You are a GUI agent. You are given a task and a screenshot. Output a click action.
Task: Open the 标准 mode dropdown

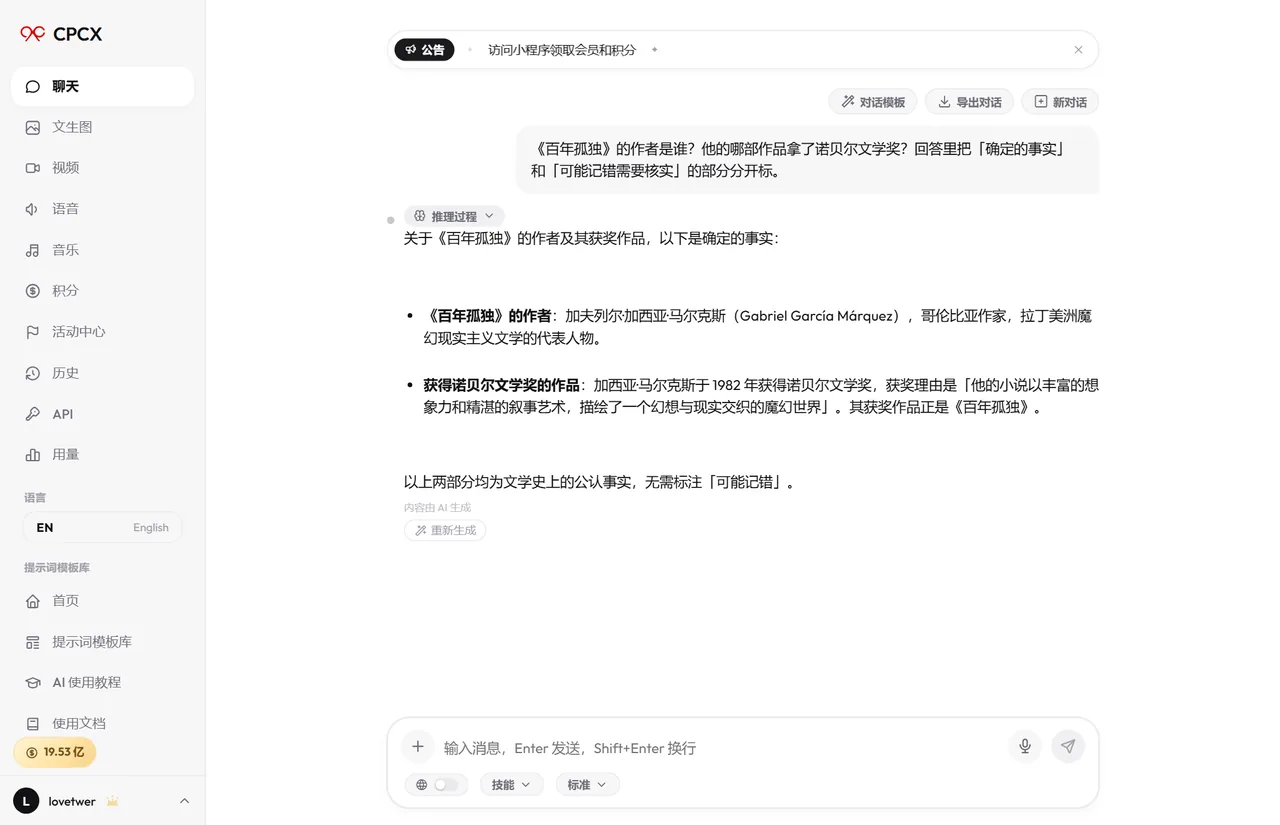(x=587, y=785)
